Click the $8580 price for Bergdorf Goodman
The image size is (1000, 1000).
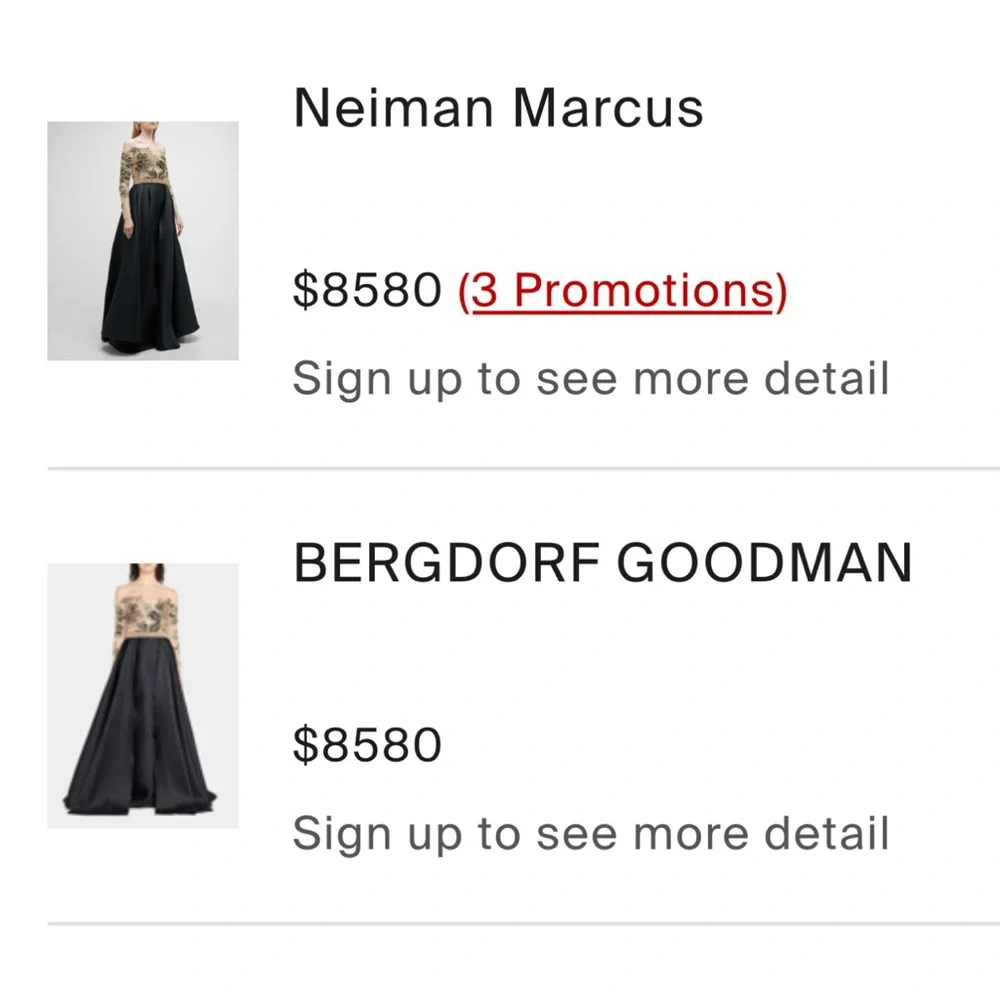(x=367, y=745)
